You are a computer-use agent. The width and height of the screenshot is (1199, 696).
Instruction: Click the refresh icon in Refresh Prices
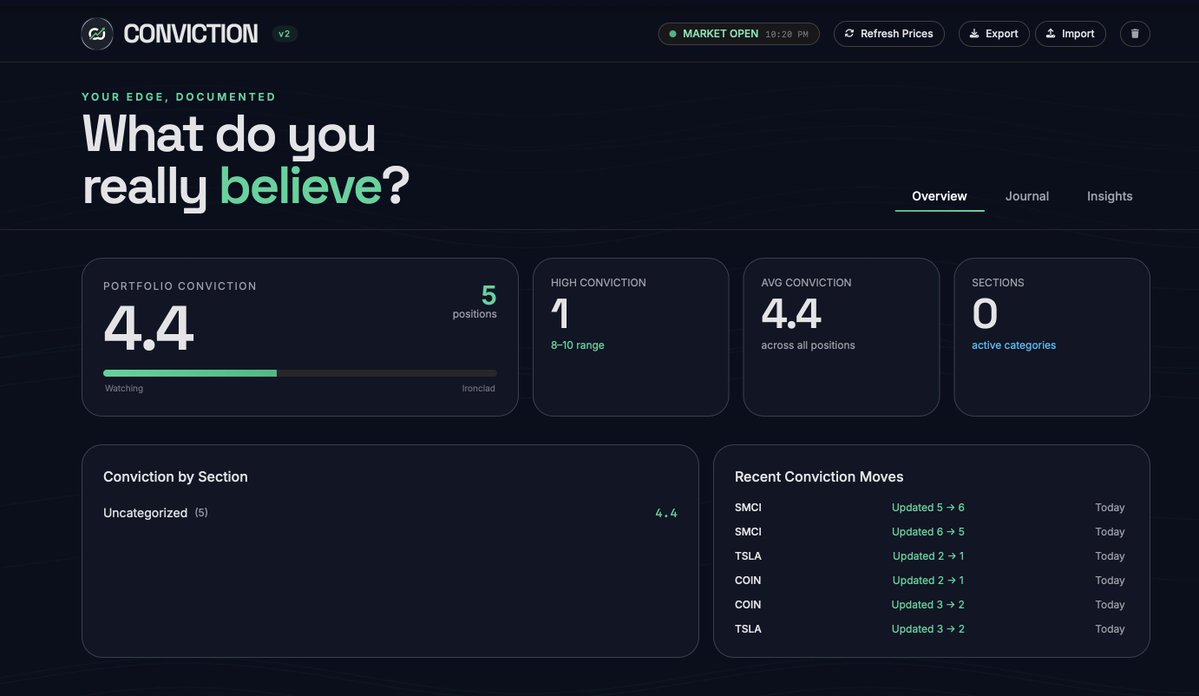849,34
